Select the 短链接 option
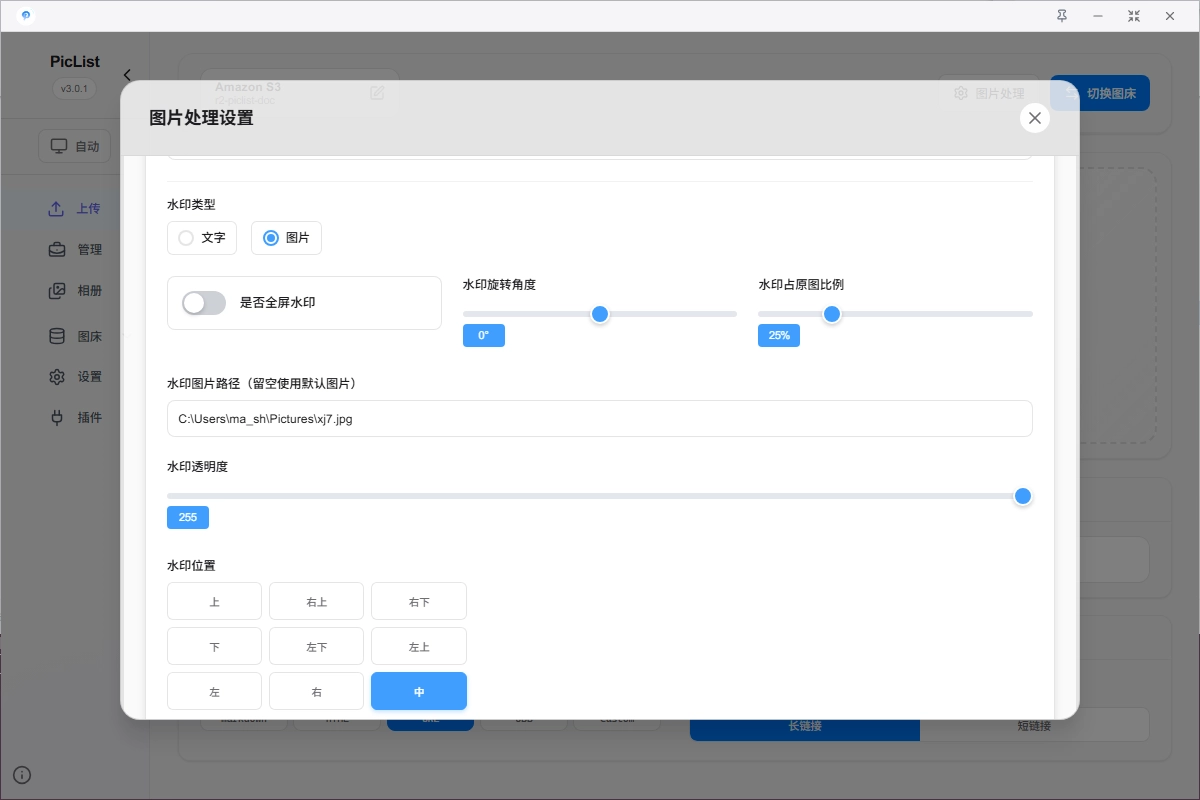Viewport: 1200px width, 800px height. pyautogui.click(x=1034, y=725)
